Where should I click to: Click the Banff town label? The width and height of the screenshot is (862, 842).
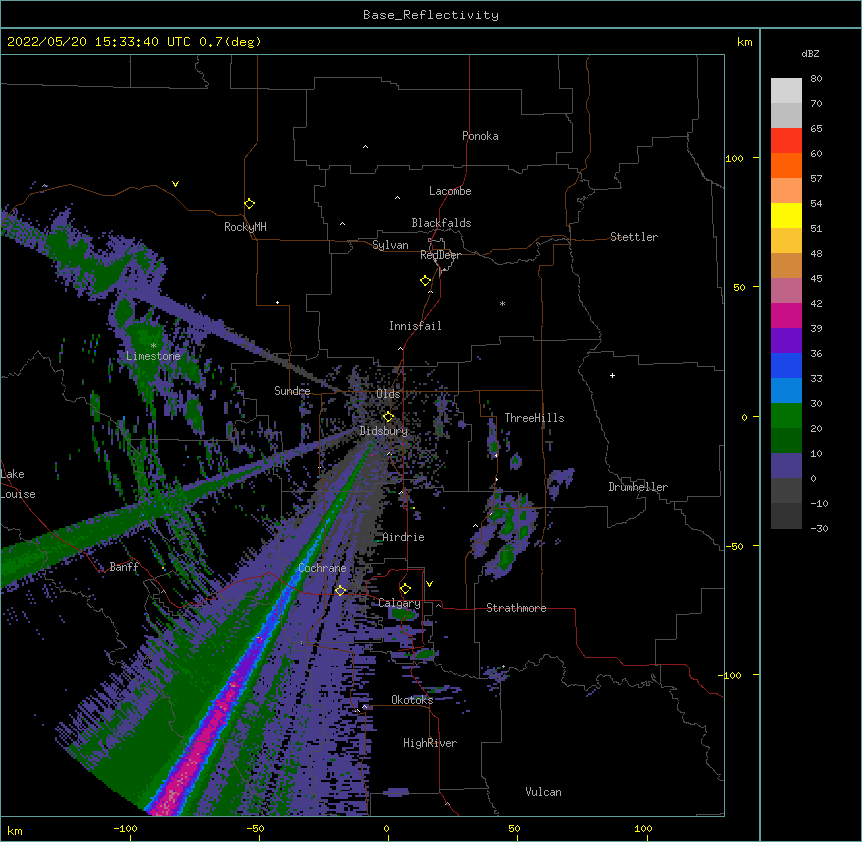click(124, 567)
